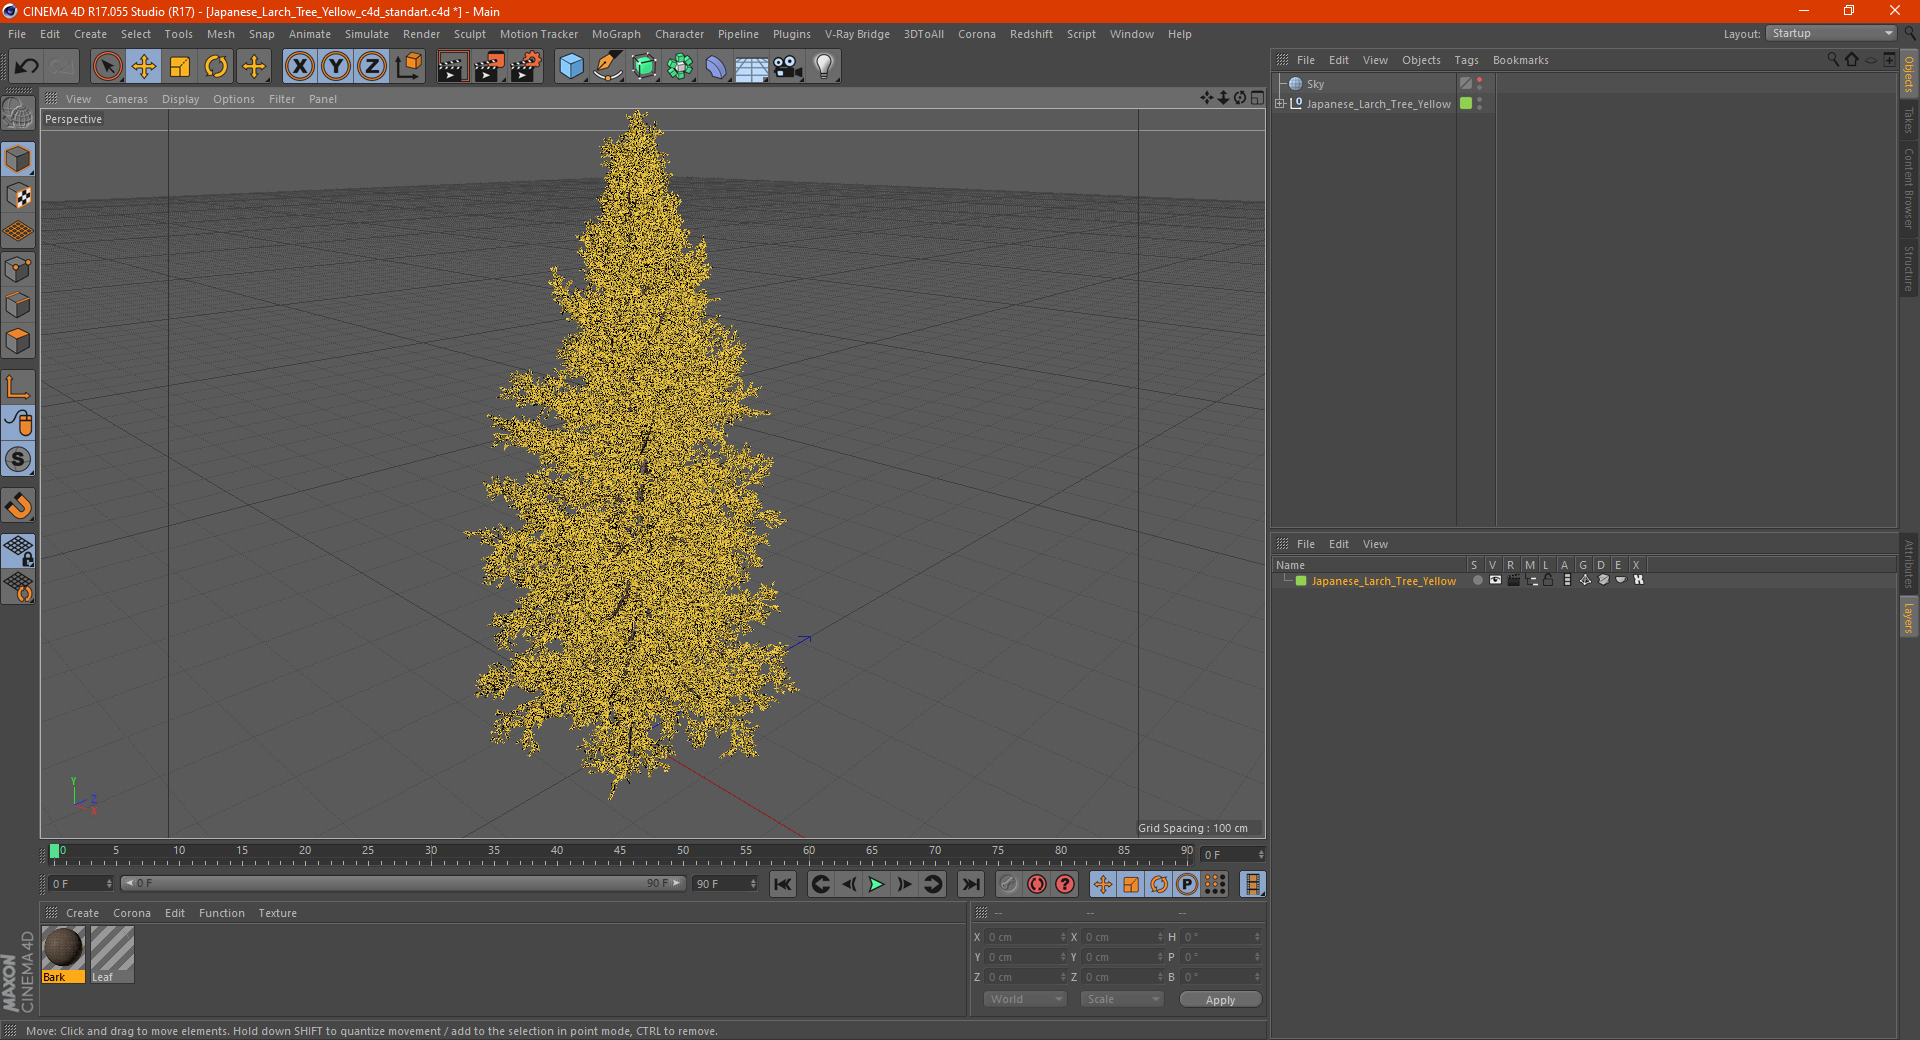This screenshot has height=1040, width=1920.
Task: Open the viewport Display menu
Action: pyautogui.click(x=180, y=99)
